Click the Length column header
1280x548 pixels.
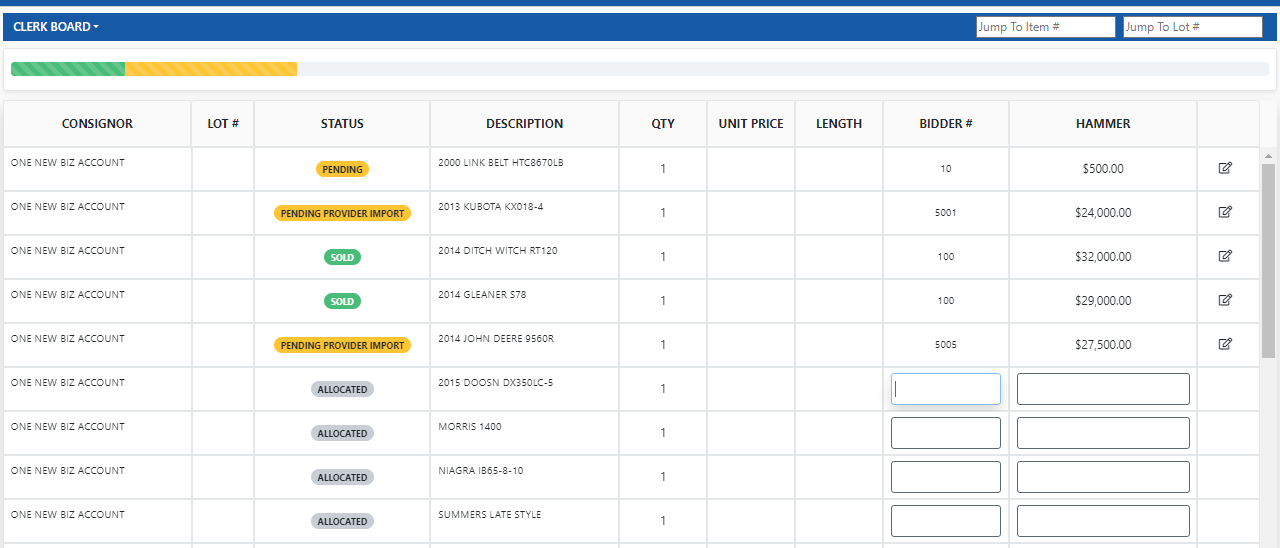point(839,124)
